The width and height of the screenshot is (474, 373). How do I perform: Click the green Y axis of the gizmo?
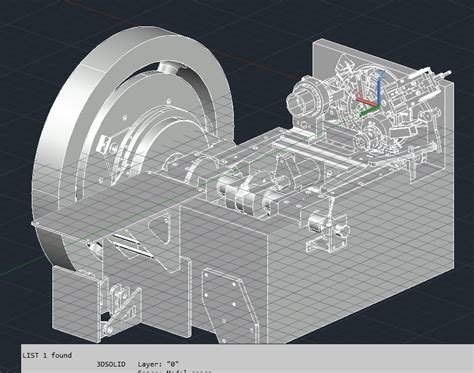pyautogui.click(x=369, y=111)
